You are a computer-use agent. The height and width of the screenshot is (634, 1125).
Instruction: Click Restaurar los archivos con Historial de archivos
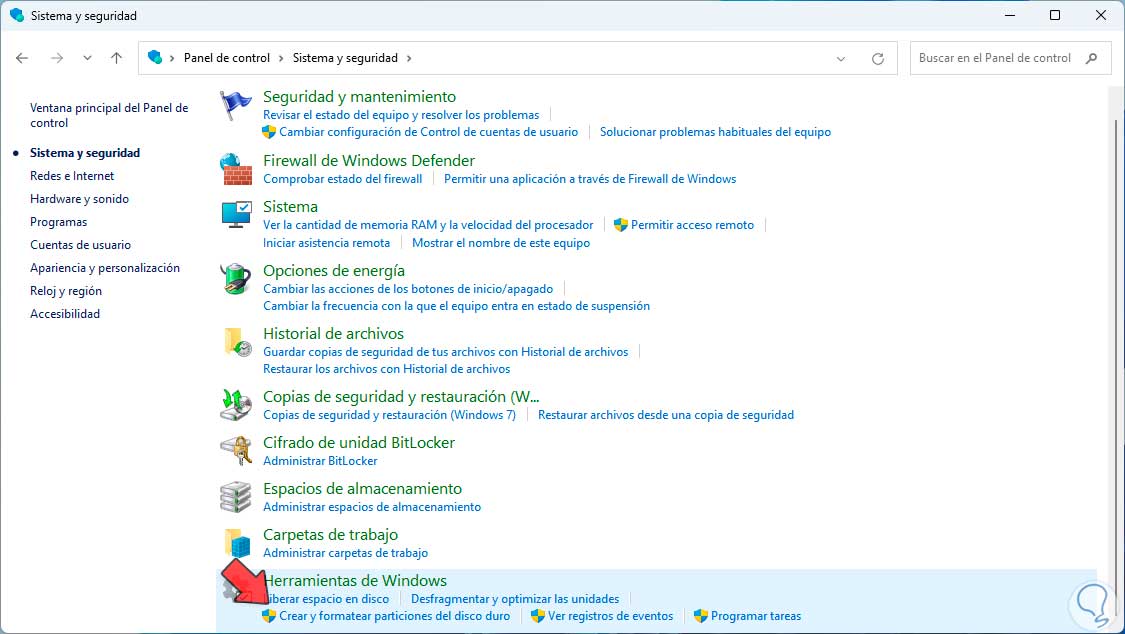coord(387,369)
